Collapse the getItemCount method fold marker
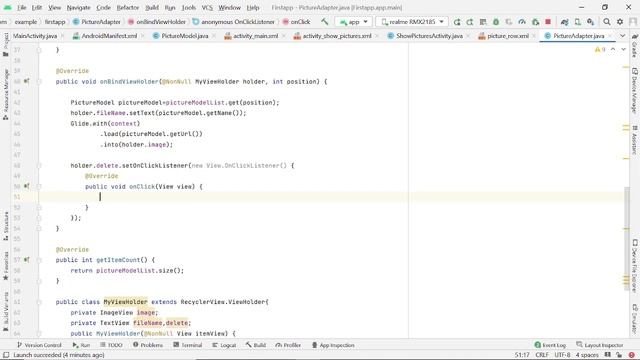The image size is (640, 360). click(39, 260)
